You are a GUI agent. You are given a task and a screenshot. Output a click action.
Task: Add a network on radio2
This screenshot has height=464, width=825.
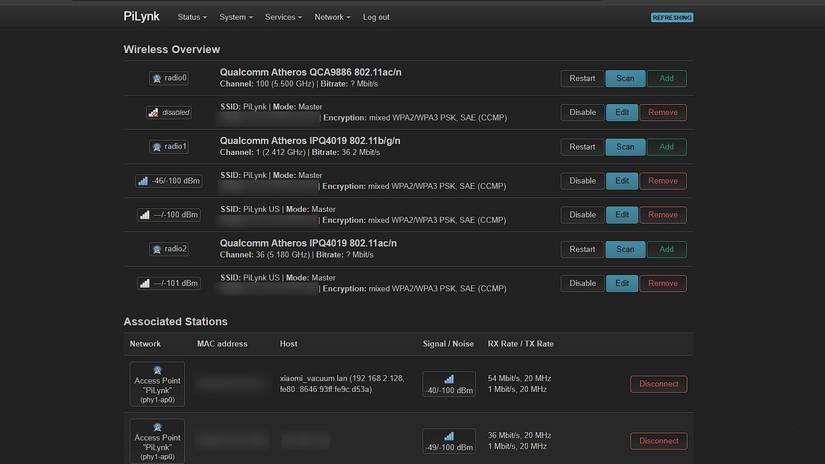click(667, 249)
